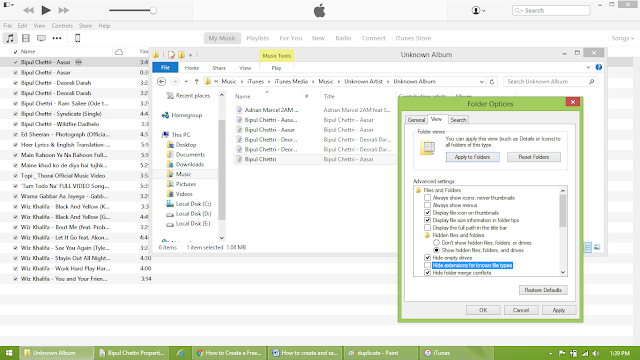Expand the Explorer ribbon chevron

pos(588,67)
